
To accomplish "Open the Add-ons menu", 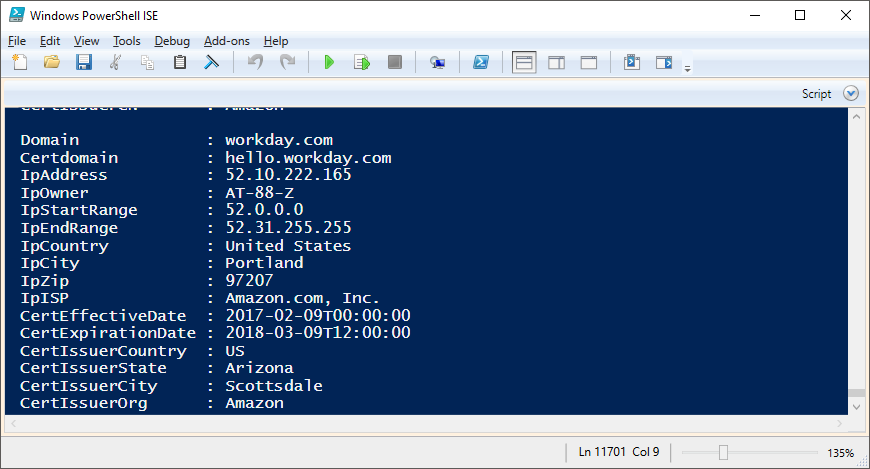I will pos(226,41).
